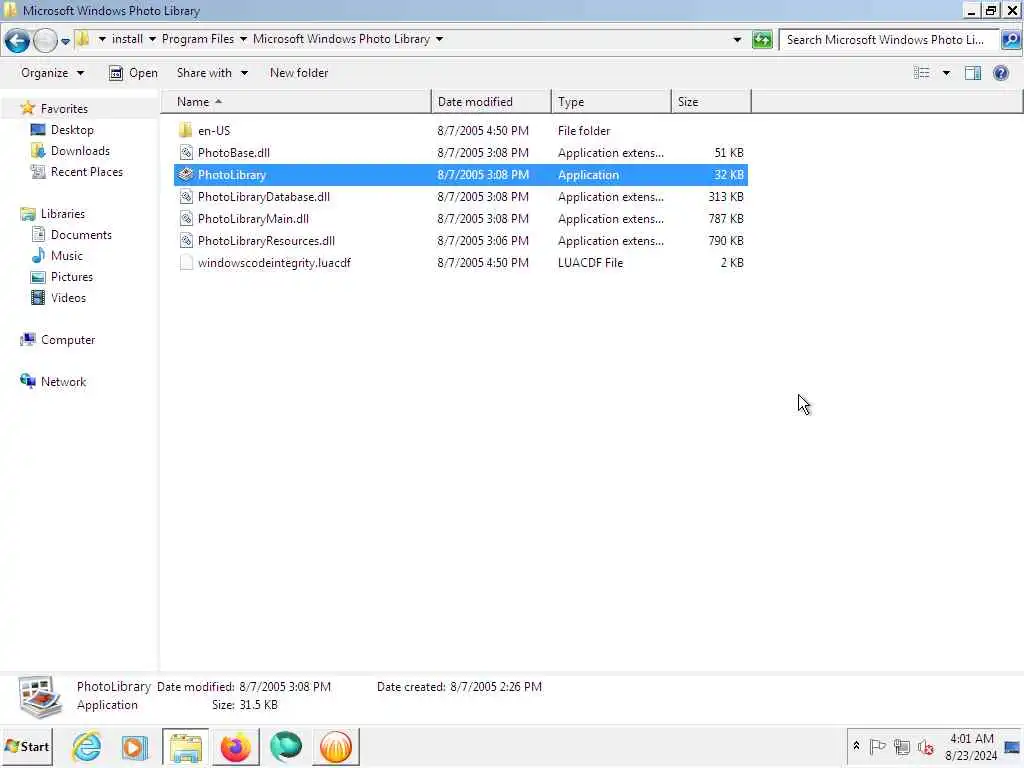Click the network tray icon
This screenshot has width=1024, height=768.
click(x=902, y=746)
